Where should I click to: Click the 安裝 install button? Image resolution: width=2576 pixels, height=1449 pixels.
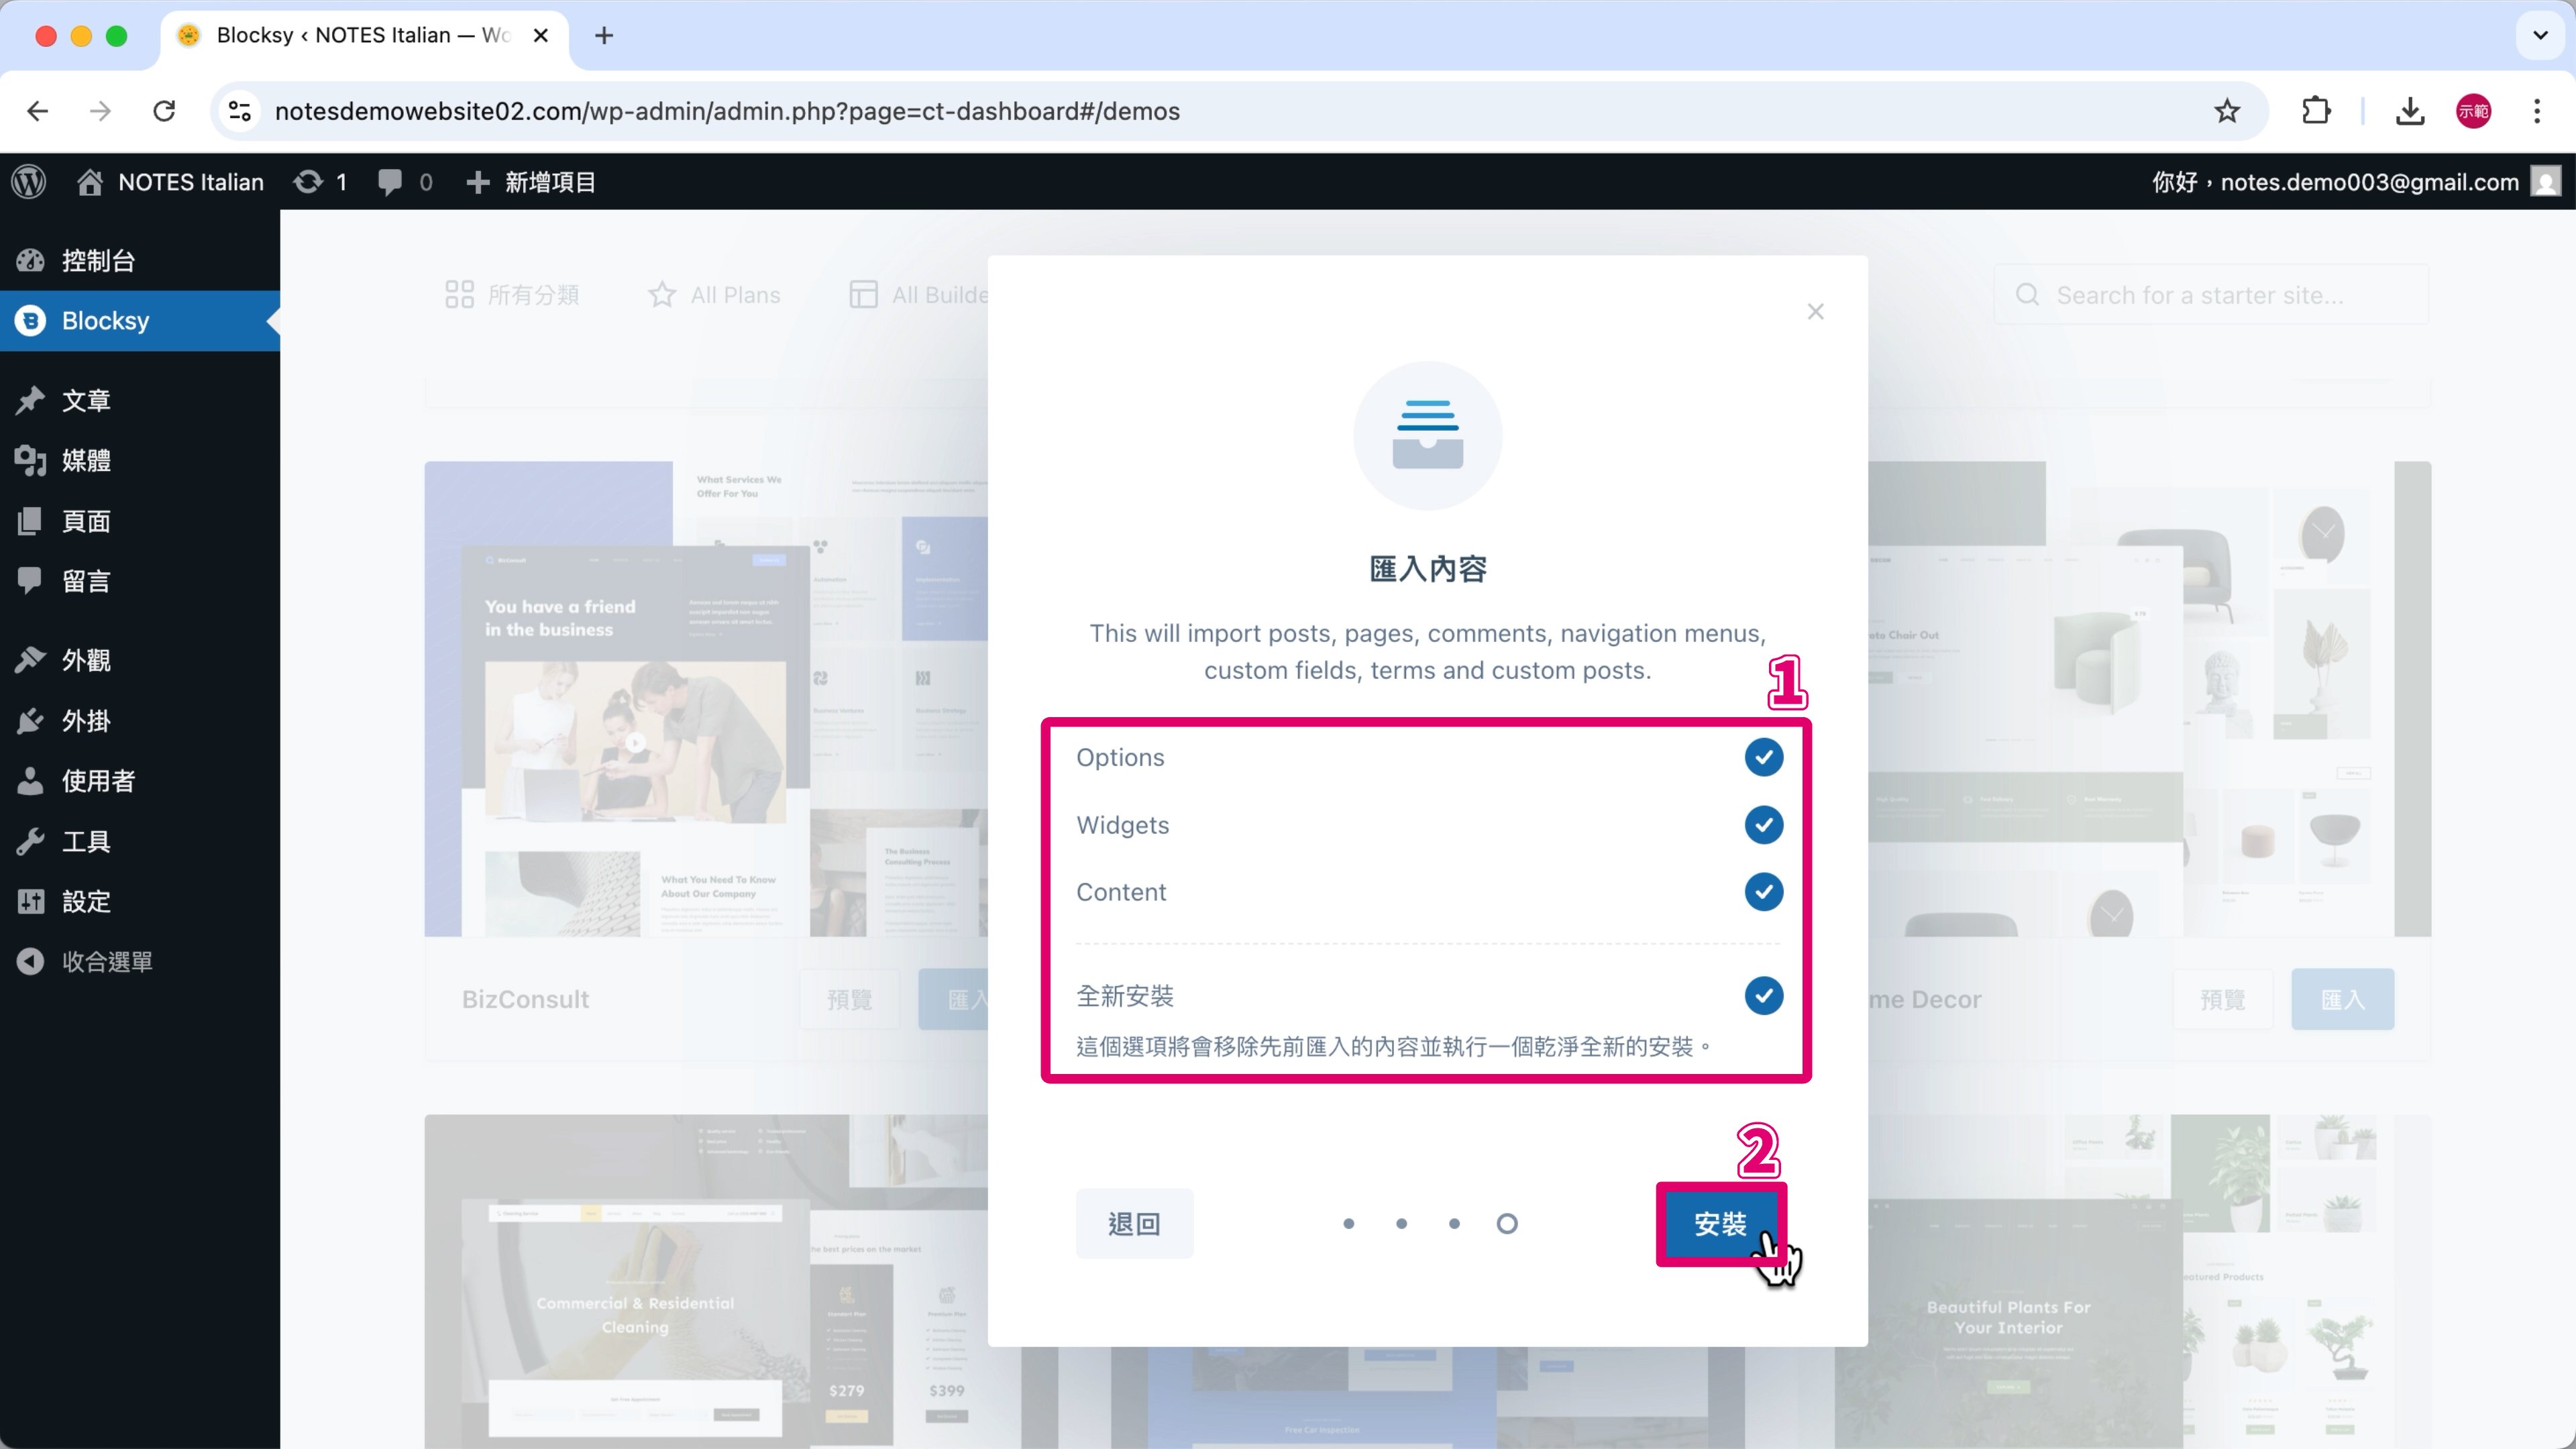tap(1719, 1223)
